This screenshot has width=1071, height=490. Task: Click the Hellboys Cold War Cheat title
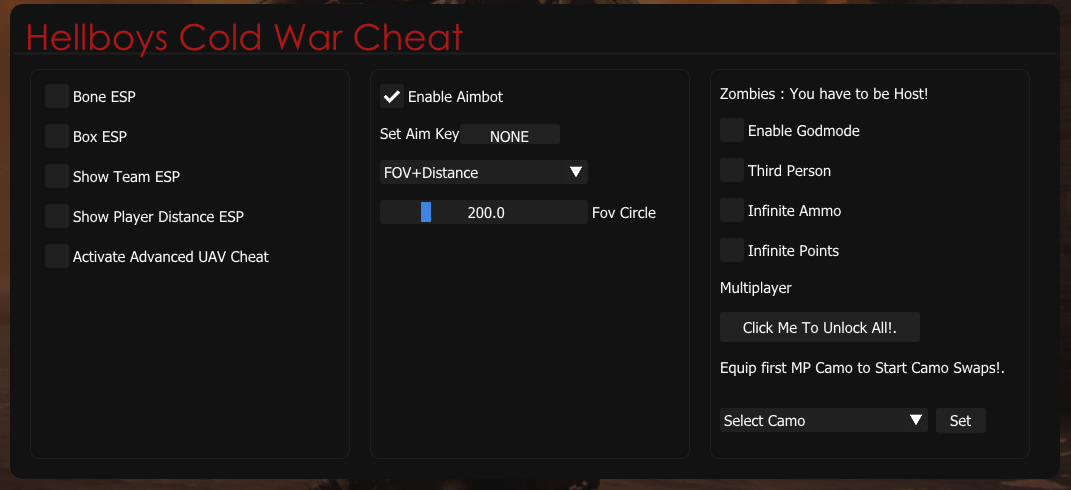tap(245, 37)
